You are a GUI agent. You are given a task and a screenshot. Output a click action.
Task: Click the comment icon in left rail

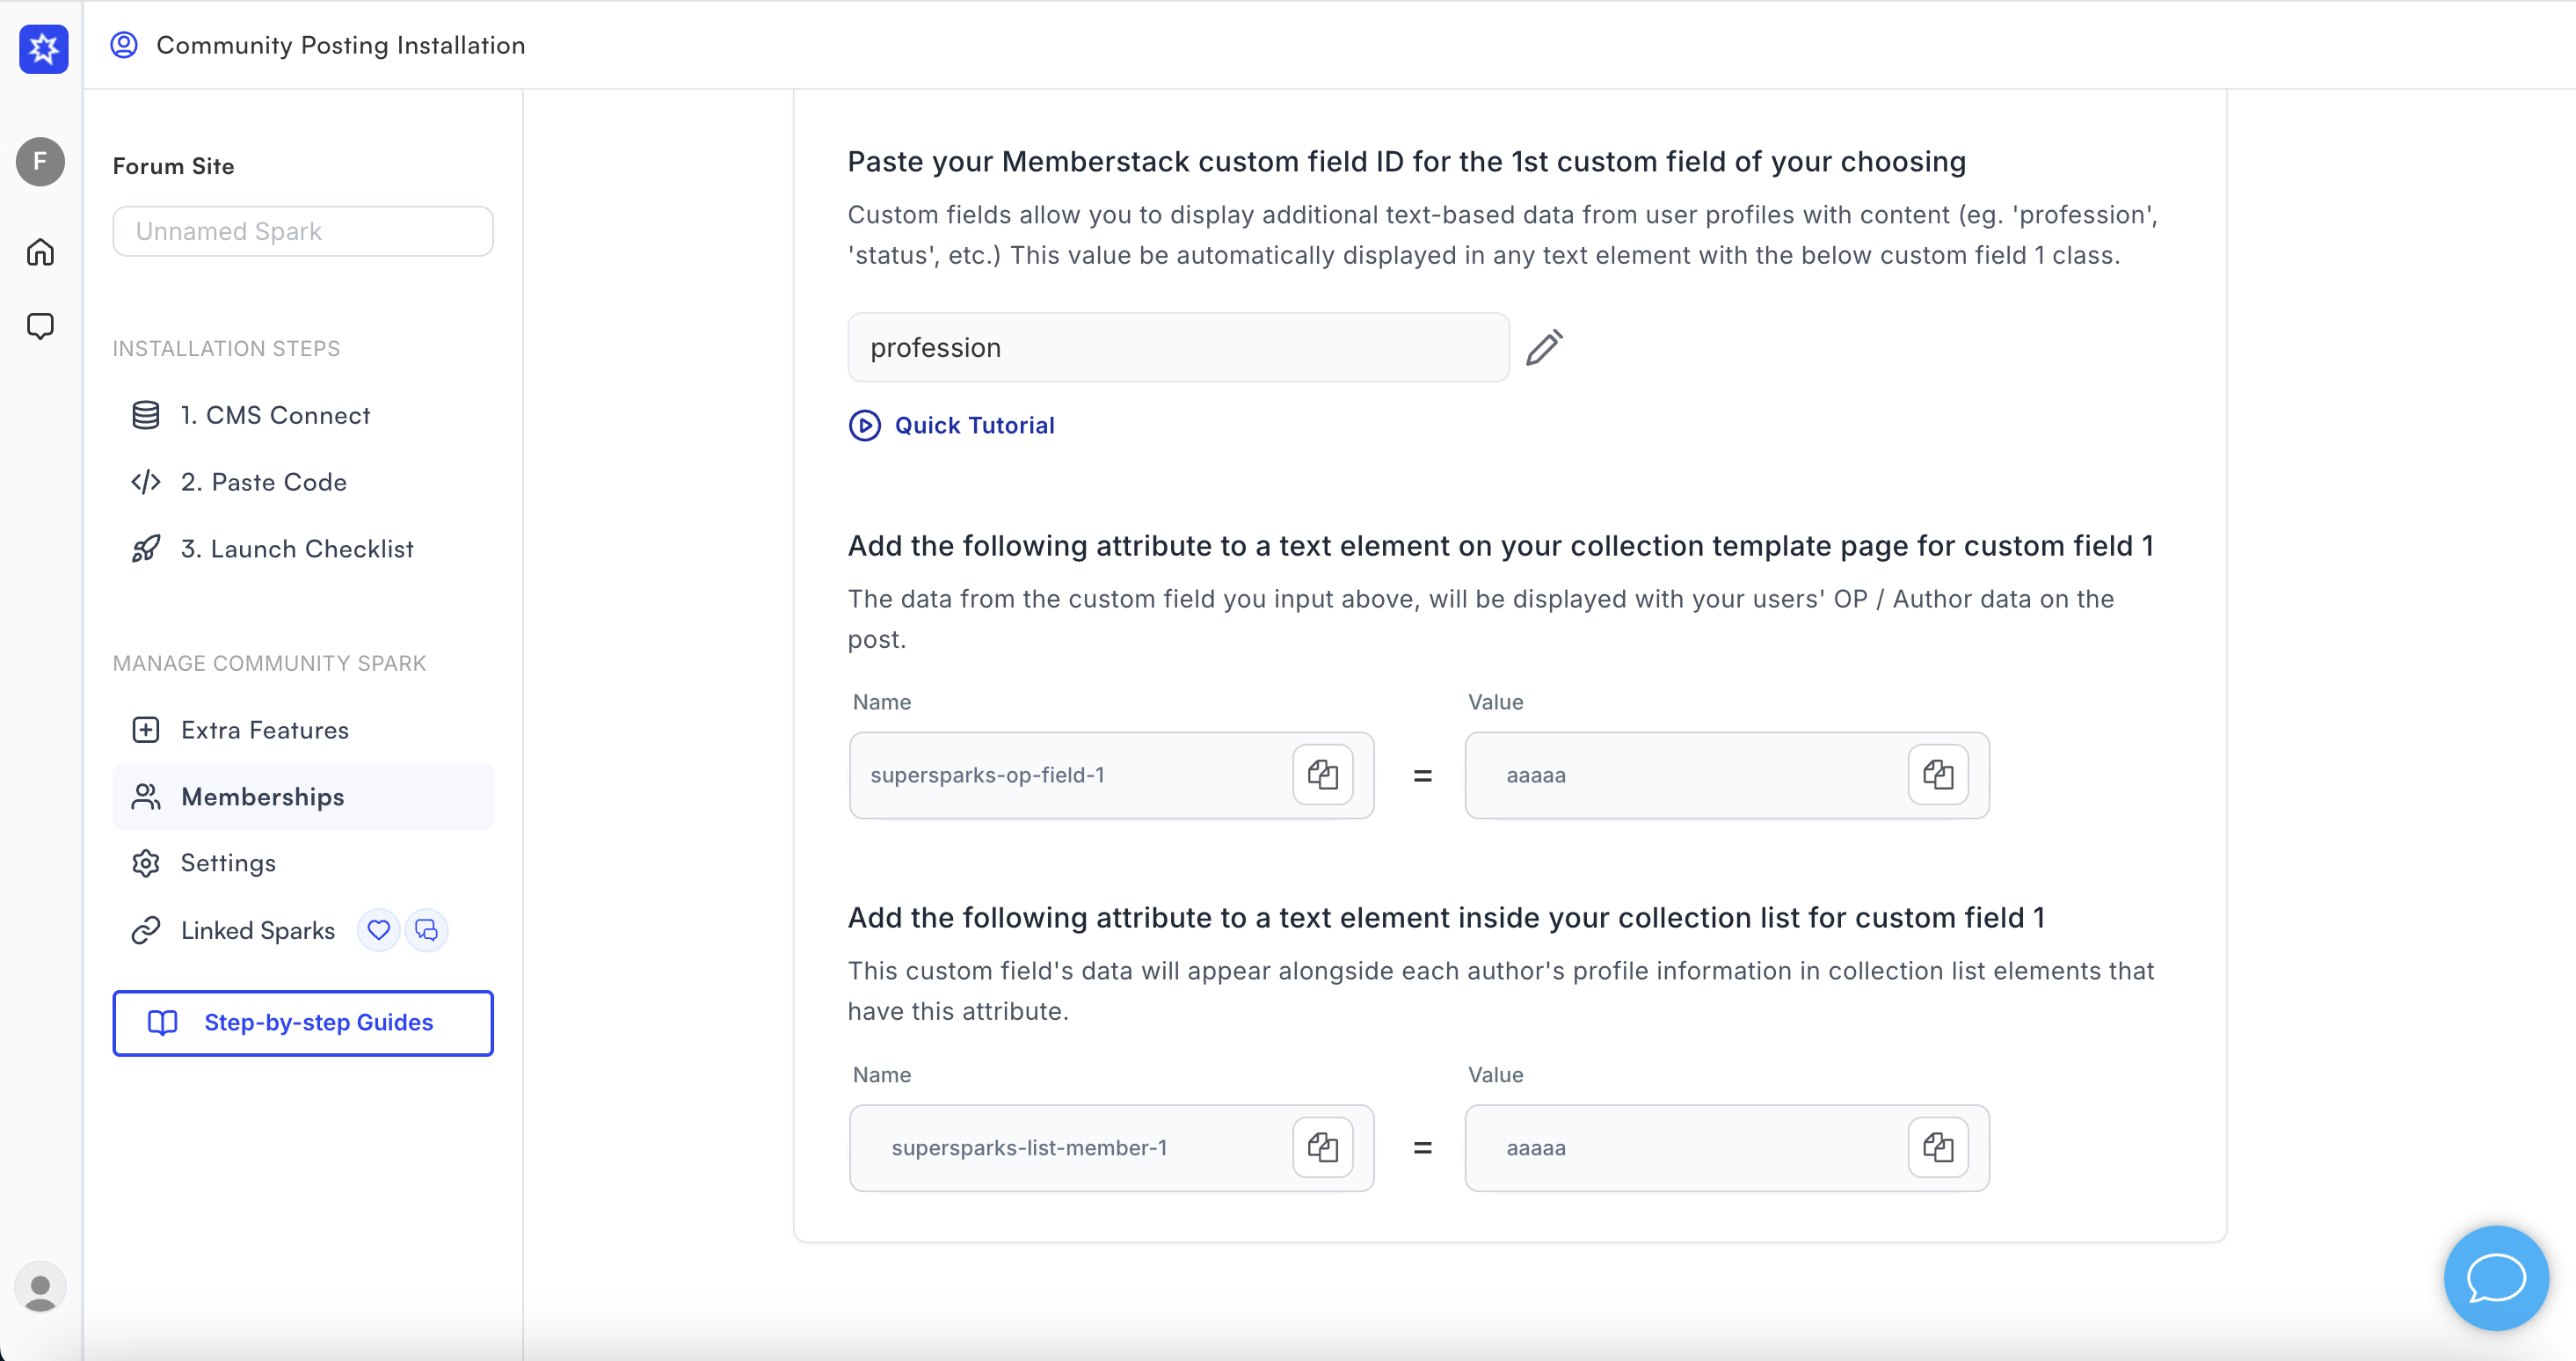[41, 326]
